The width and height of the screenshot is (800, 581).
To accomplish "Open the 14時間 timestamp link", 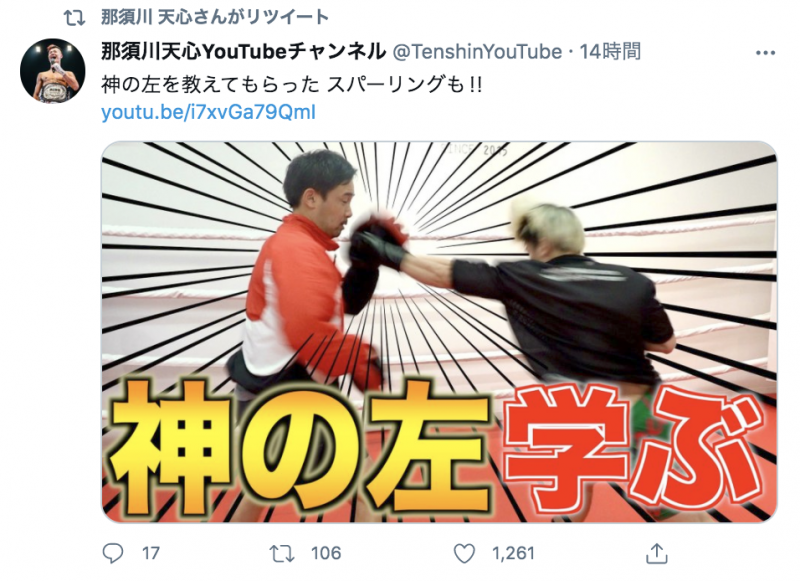I will coord(610,52).
